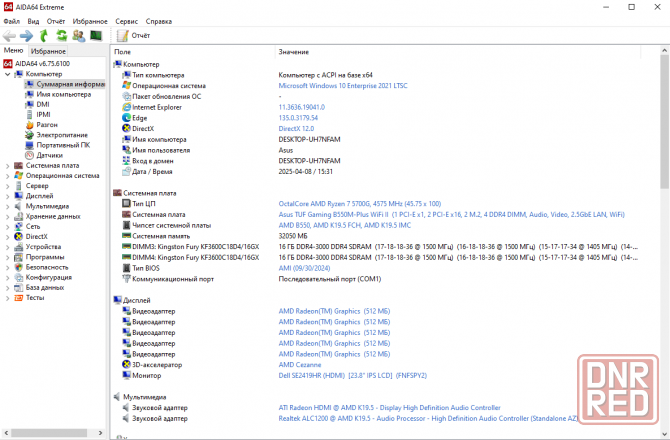This screenshot has height=440, width=670.
Task: Click the Edge row icon
Action: click(x=126, y=118)
